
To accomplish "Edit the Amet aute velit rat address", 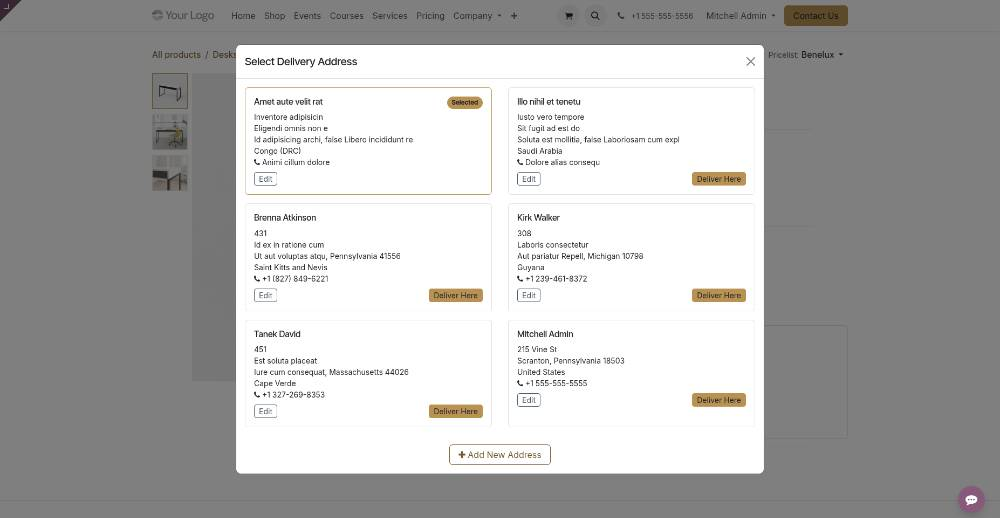I will pyautogui.click(x=265, y=179).
